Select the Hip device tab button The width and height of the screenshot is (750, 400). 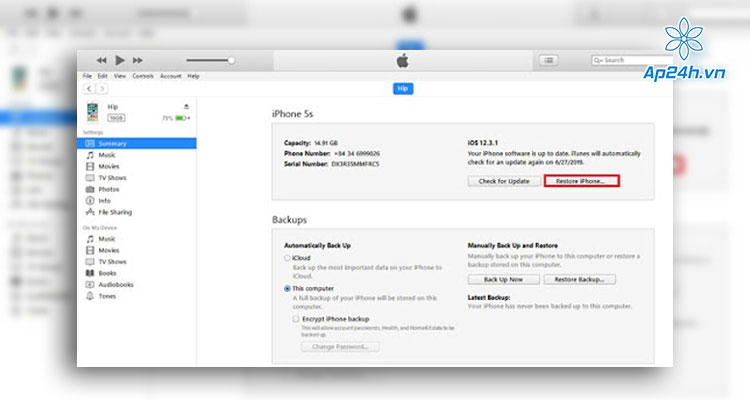403,89
